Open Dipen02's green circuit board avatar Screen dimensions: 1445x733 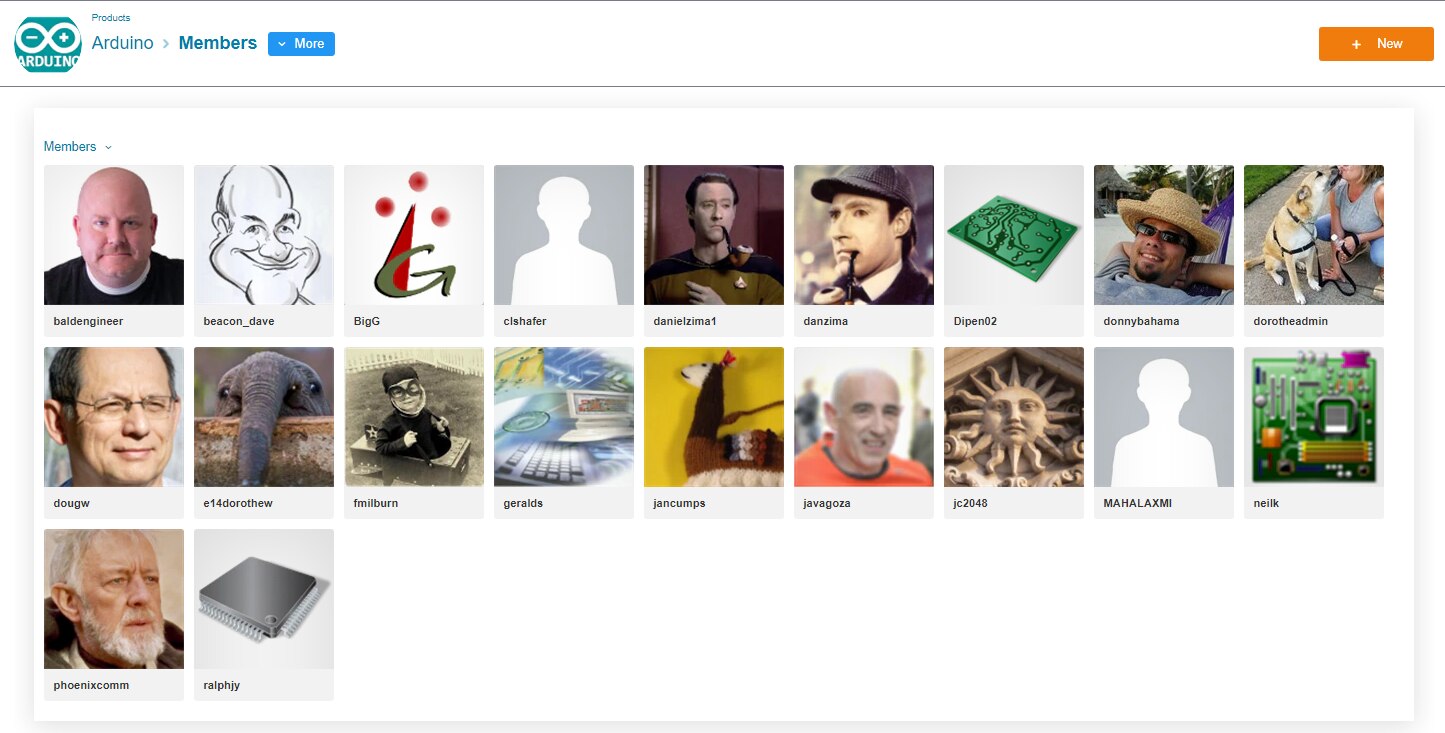click(1014, 235)
